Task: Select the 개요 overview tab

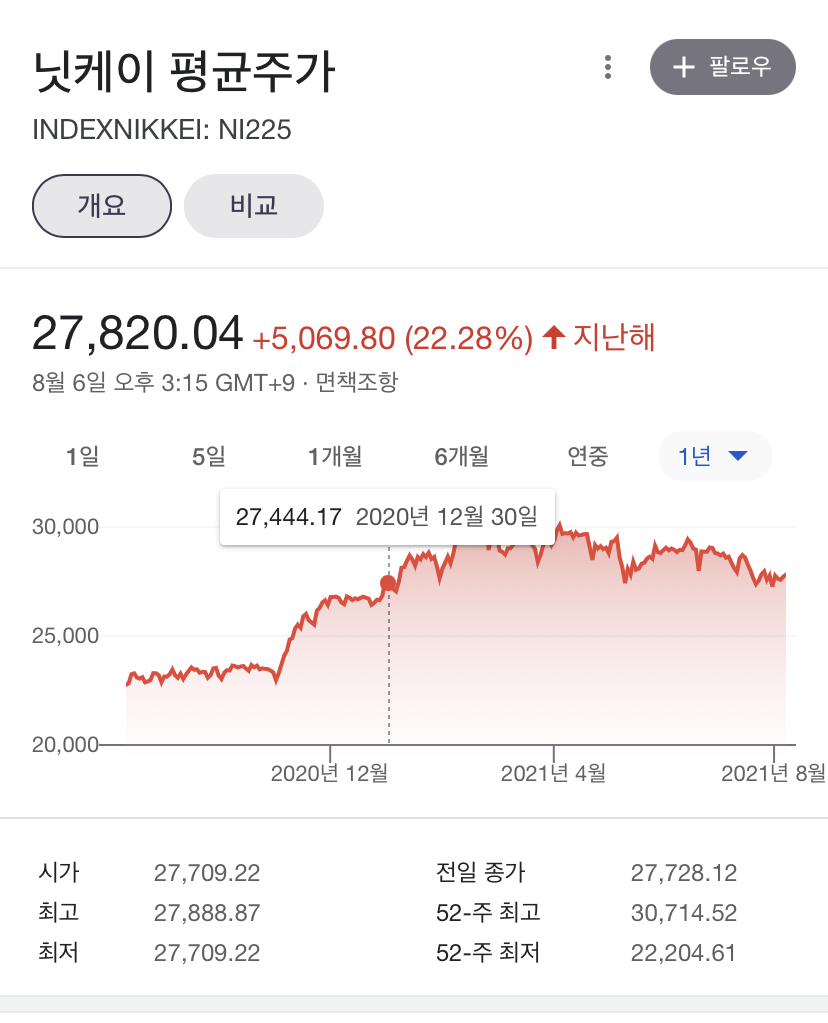Action: coord(102,206)
